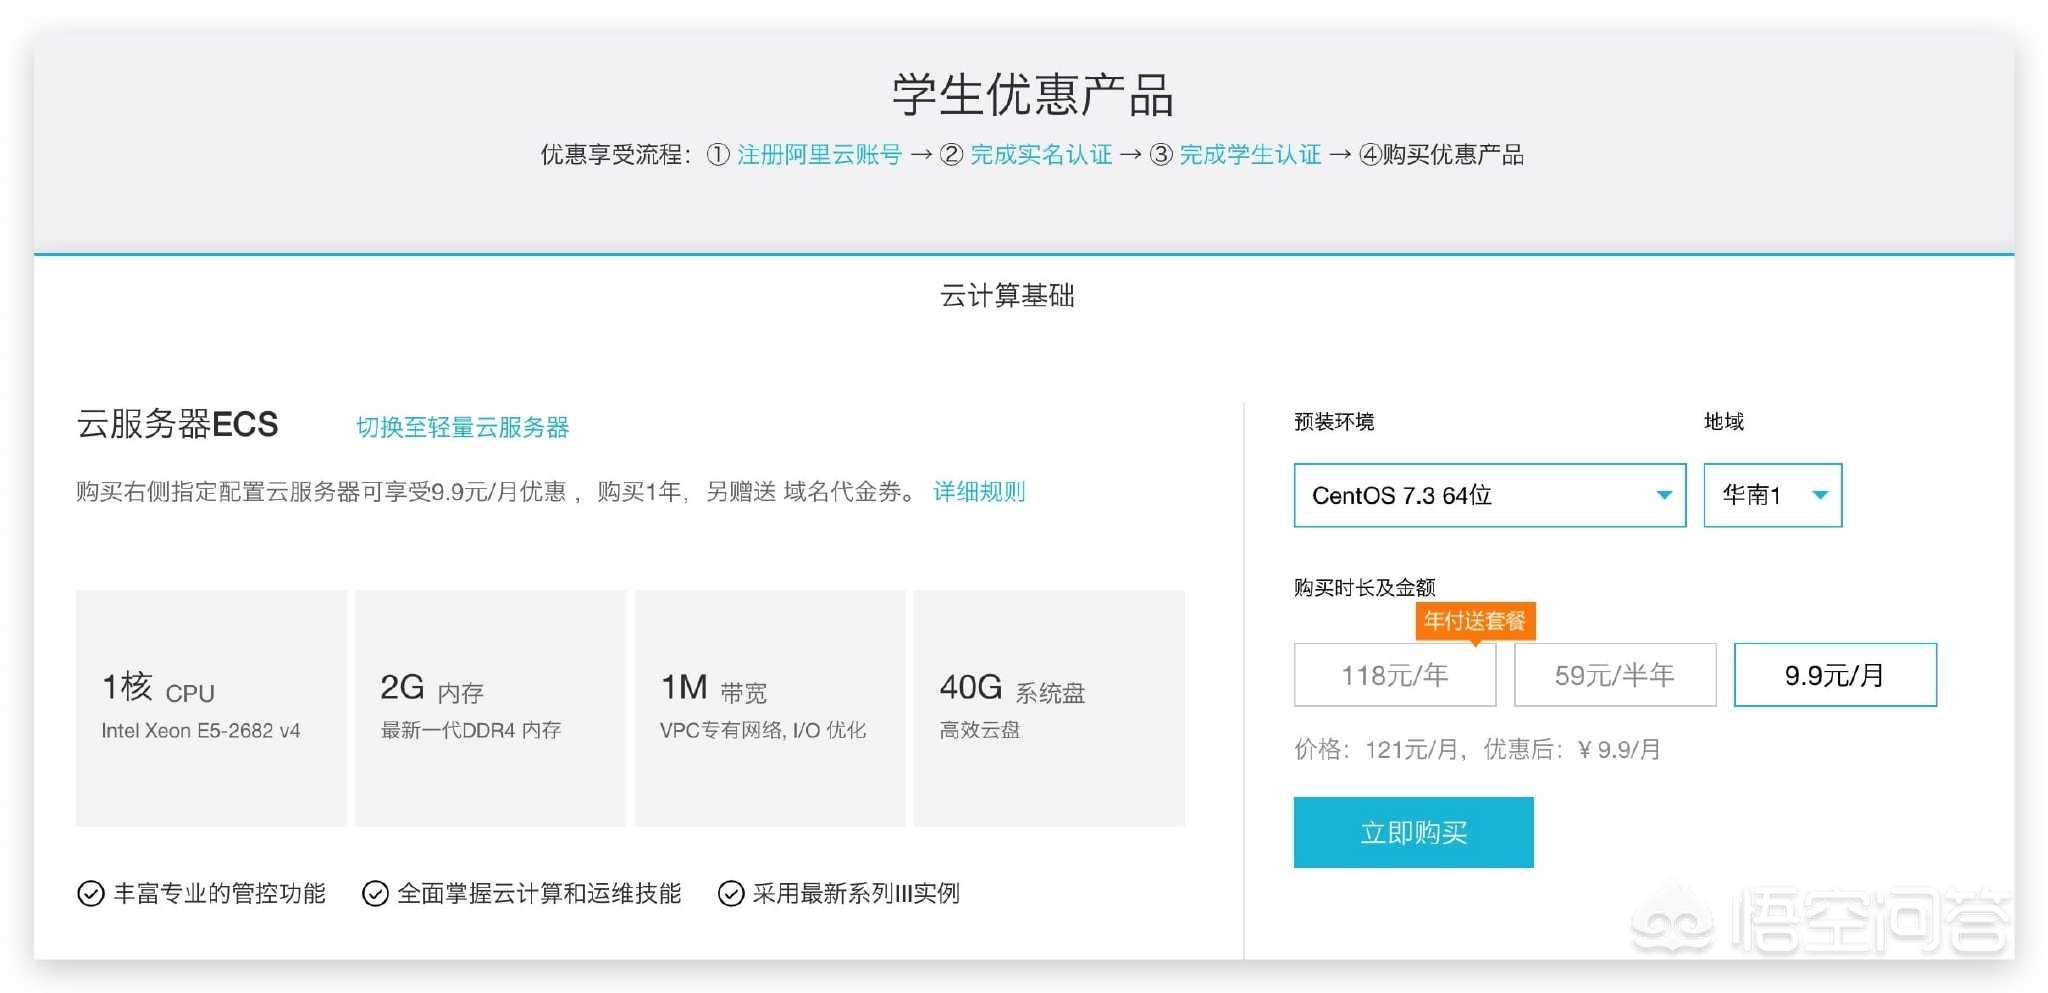
Task: Open the 完成学生认证 link
Action: point(1250,154)
